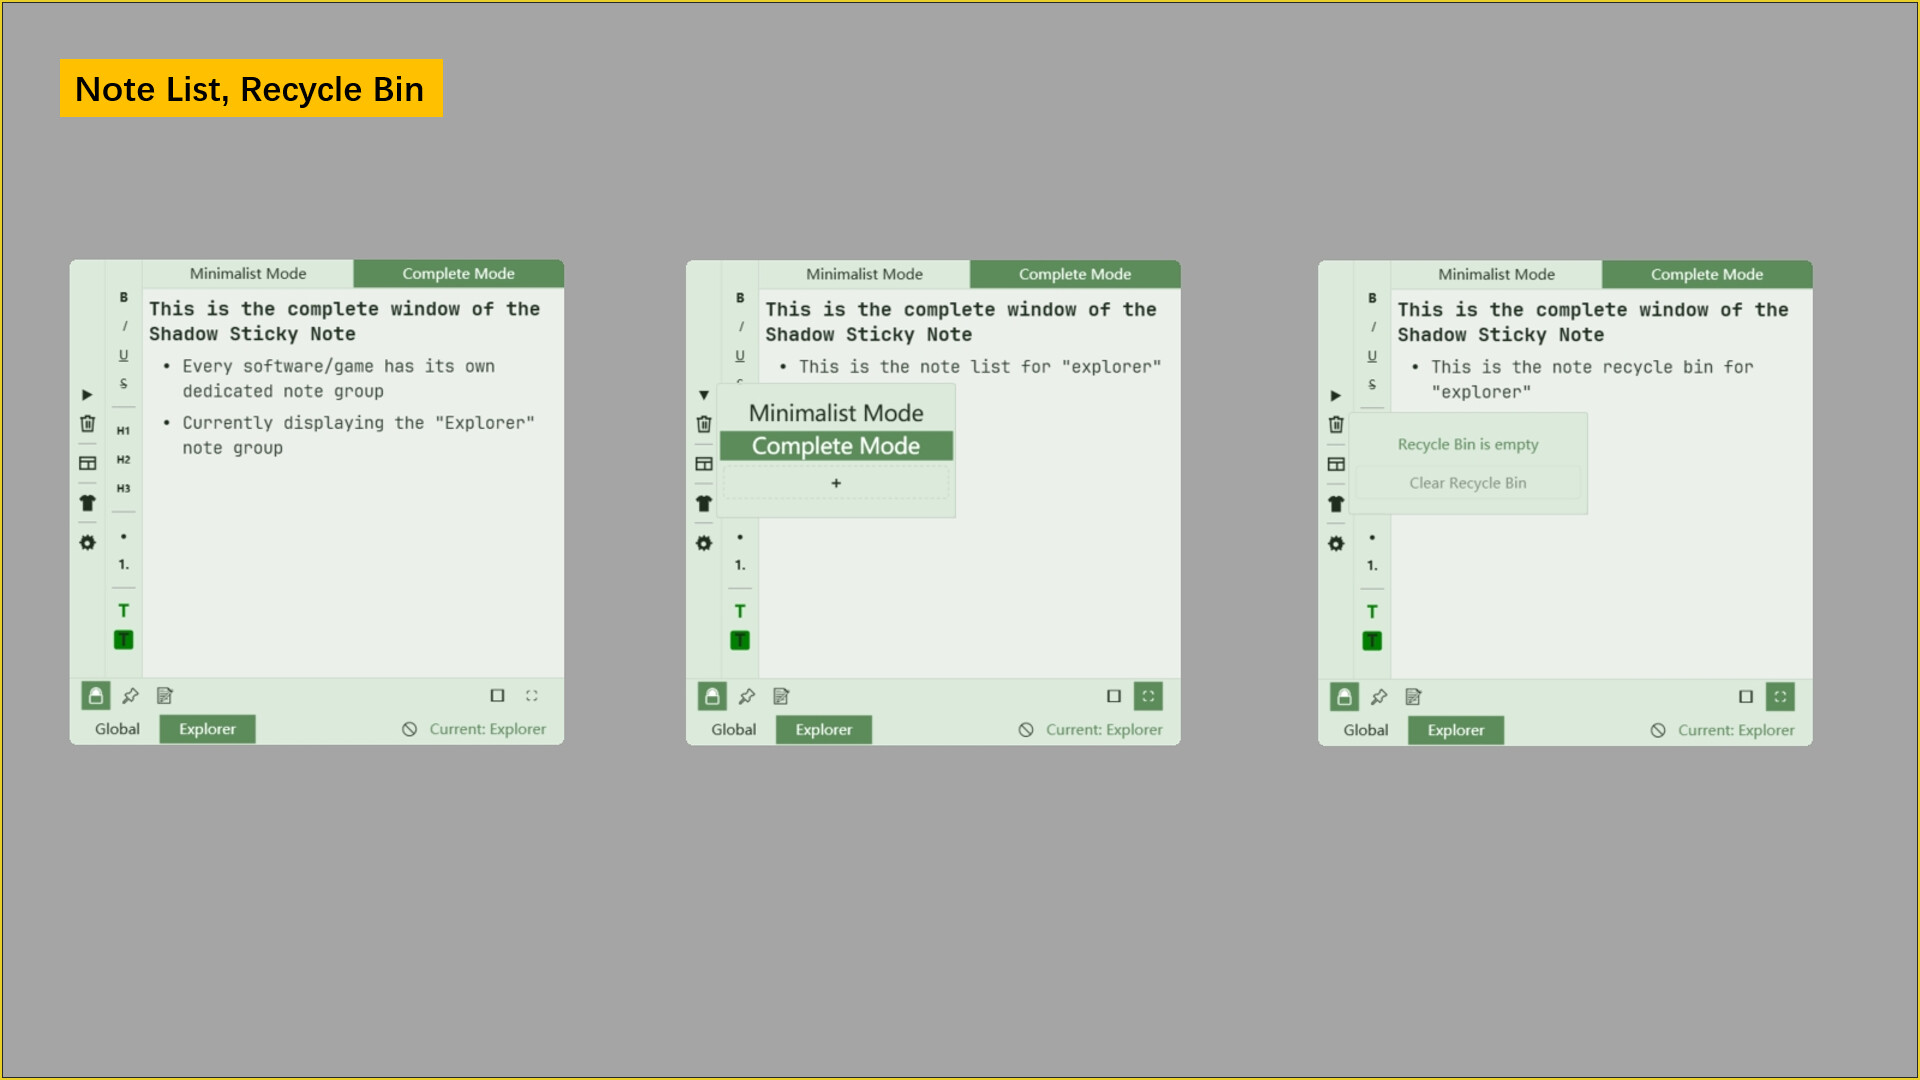Toggle the lock button in the first note window
The height and width of the screenshot is (1080, 1920).
click(x=96, y=696)
